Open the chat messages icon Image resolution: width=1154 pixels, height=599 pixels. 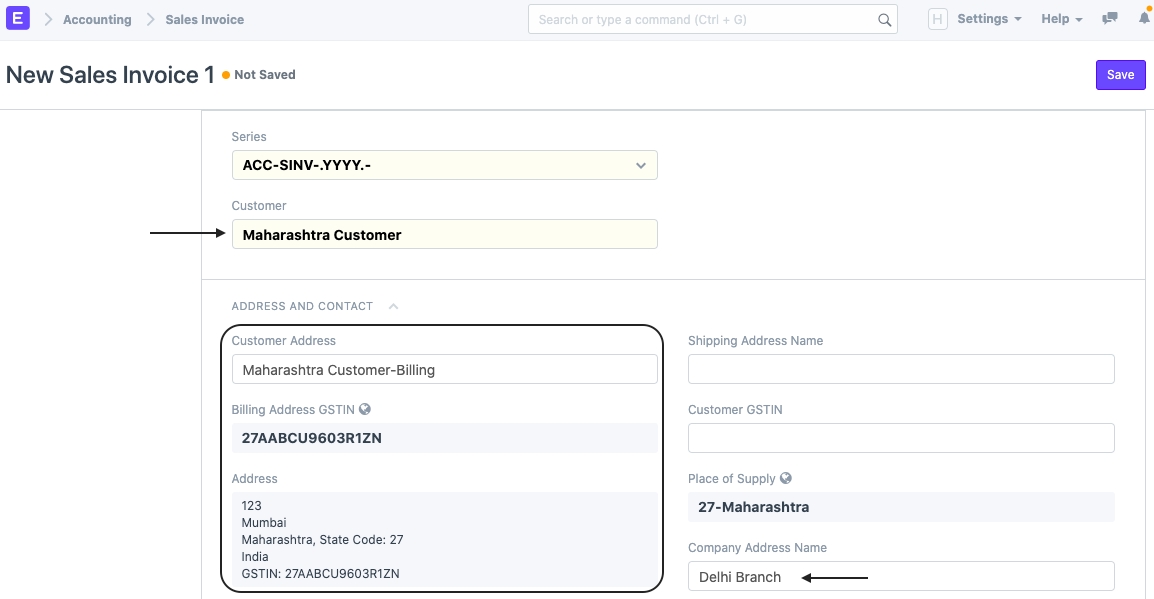[1109, 19]
